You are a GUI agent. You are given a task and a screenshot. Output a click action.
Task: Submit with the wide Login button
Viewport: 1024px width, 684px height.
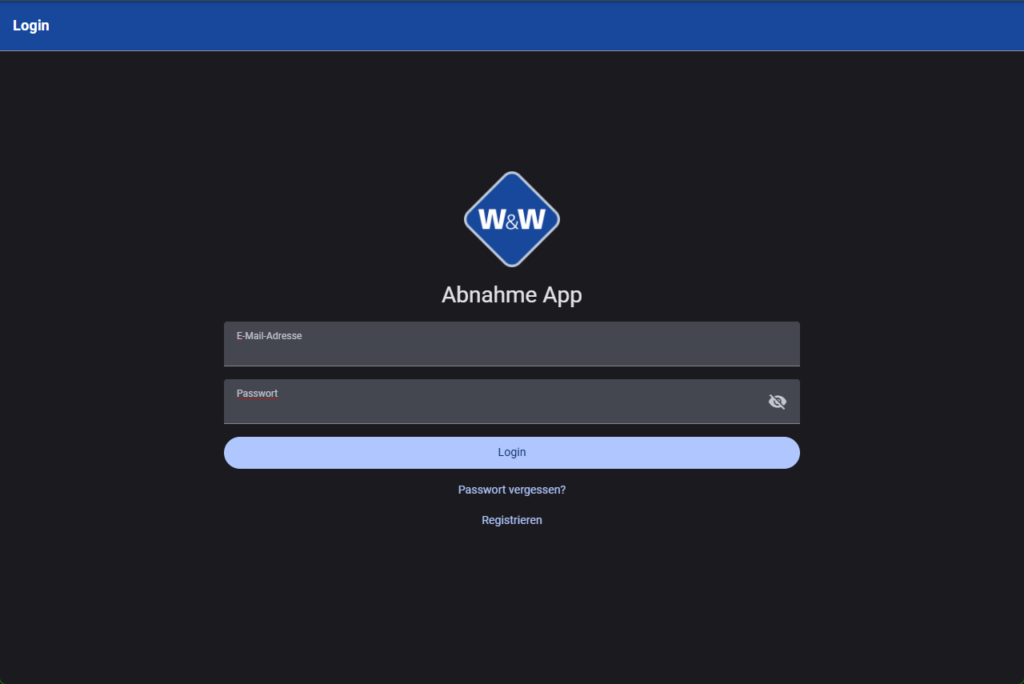tap(511, 452)
